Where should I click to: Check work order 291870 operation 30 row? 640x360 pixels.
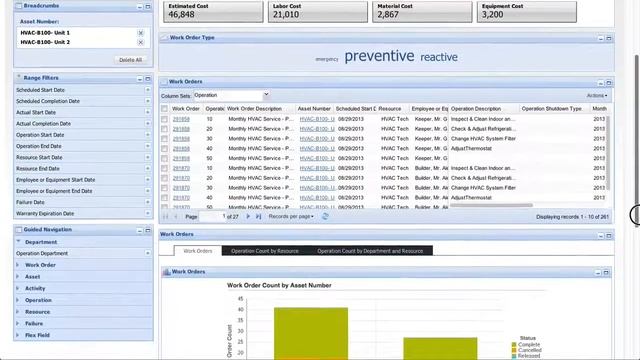(x=164, y=188)
